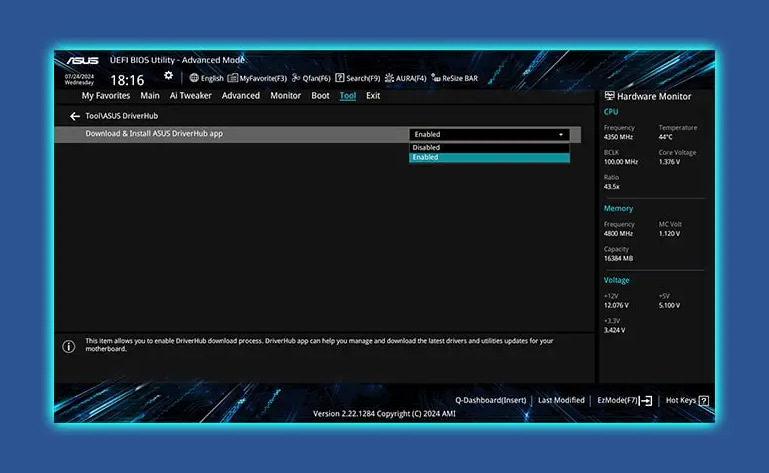Open the Exit tab
This screenshot has width=769, height=473.
[x=373, y=96]
